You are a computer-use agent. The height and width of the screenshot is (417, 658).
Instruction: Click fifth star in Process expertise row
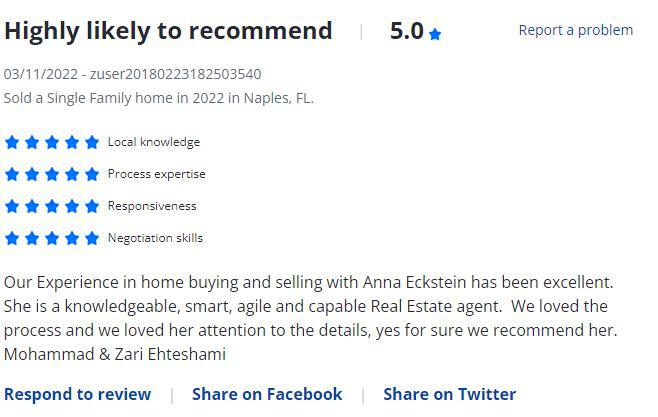92,174
